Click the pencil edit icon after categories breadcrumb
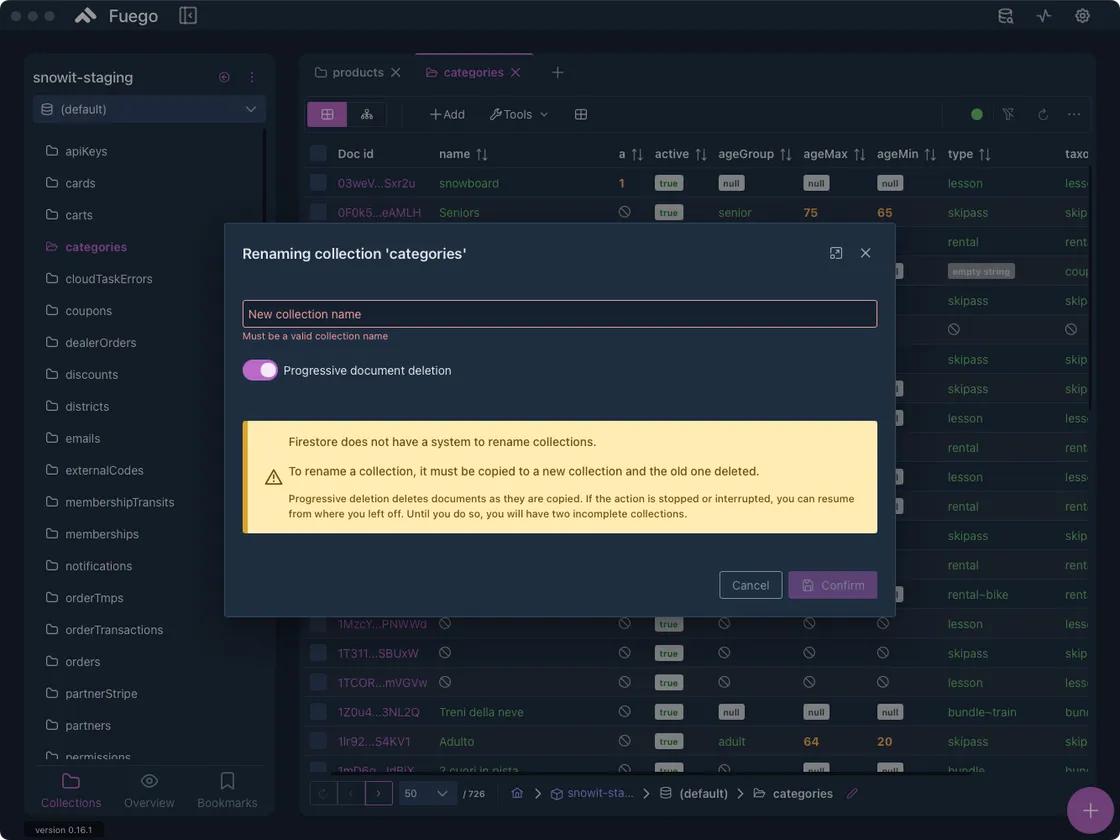The height and width of the screenshot is (840, 1120). (851, 794)
